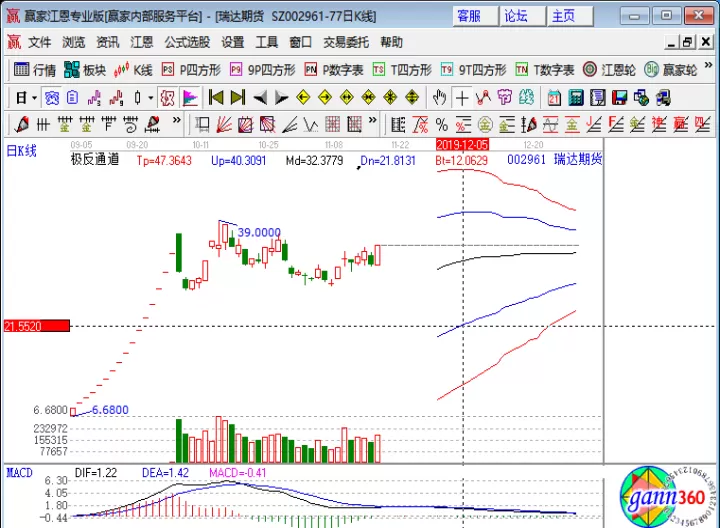Open the T数字表 tool
Screen dimensions: 720x528
click(545, 70)
